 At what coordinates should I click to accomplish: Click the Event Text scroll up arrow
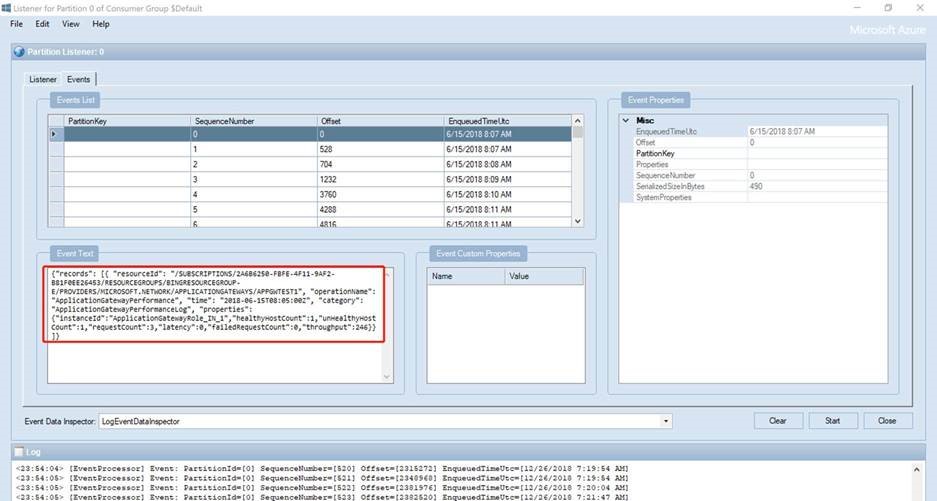tap(387, 273)
